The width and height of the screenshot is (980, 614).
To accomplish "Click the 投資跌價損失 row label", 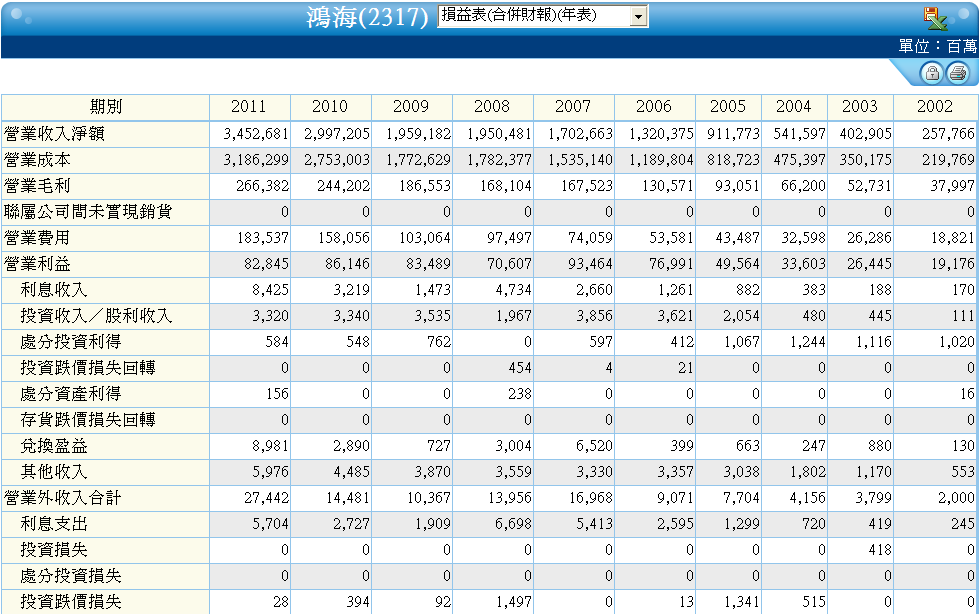I will click(71, 602).
